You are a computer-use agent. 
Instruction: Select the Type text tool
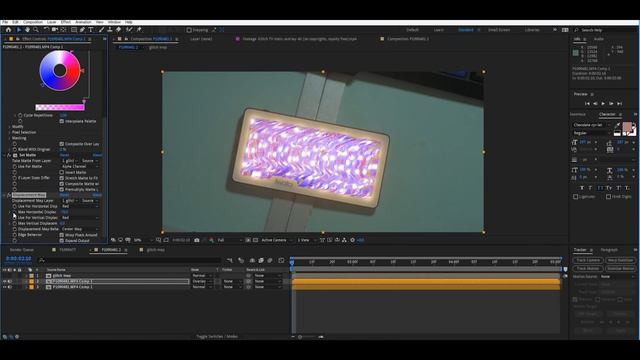(91, 30)
